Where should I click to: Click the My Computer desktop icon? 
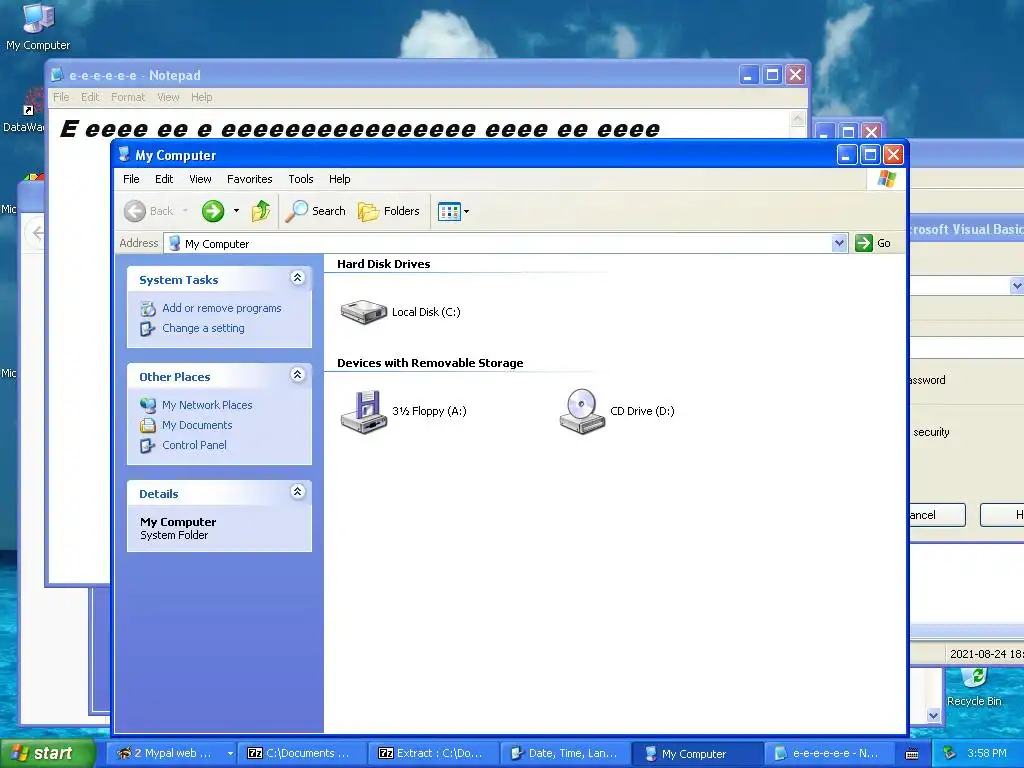pyautogui.click(x=38, y=26)
